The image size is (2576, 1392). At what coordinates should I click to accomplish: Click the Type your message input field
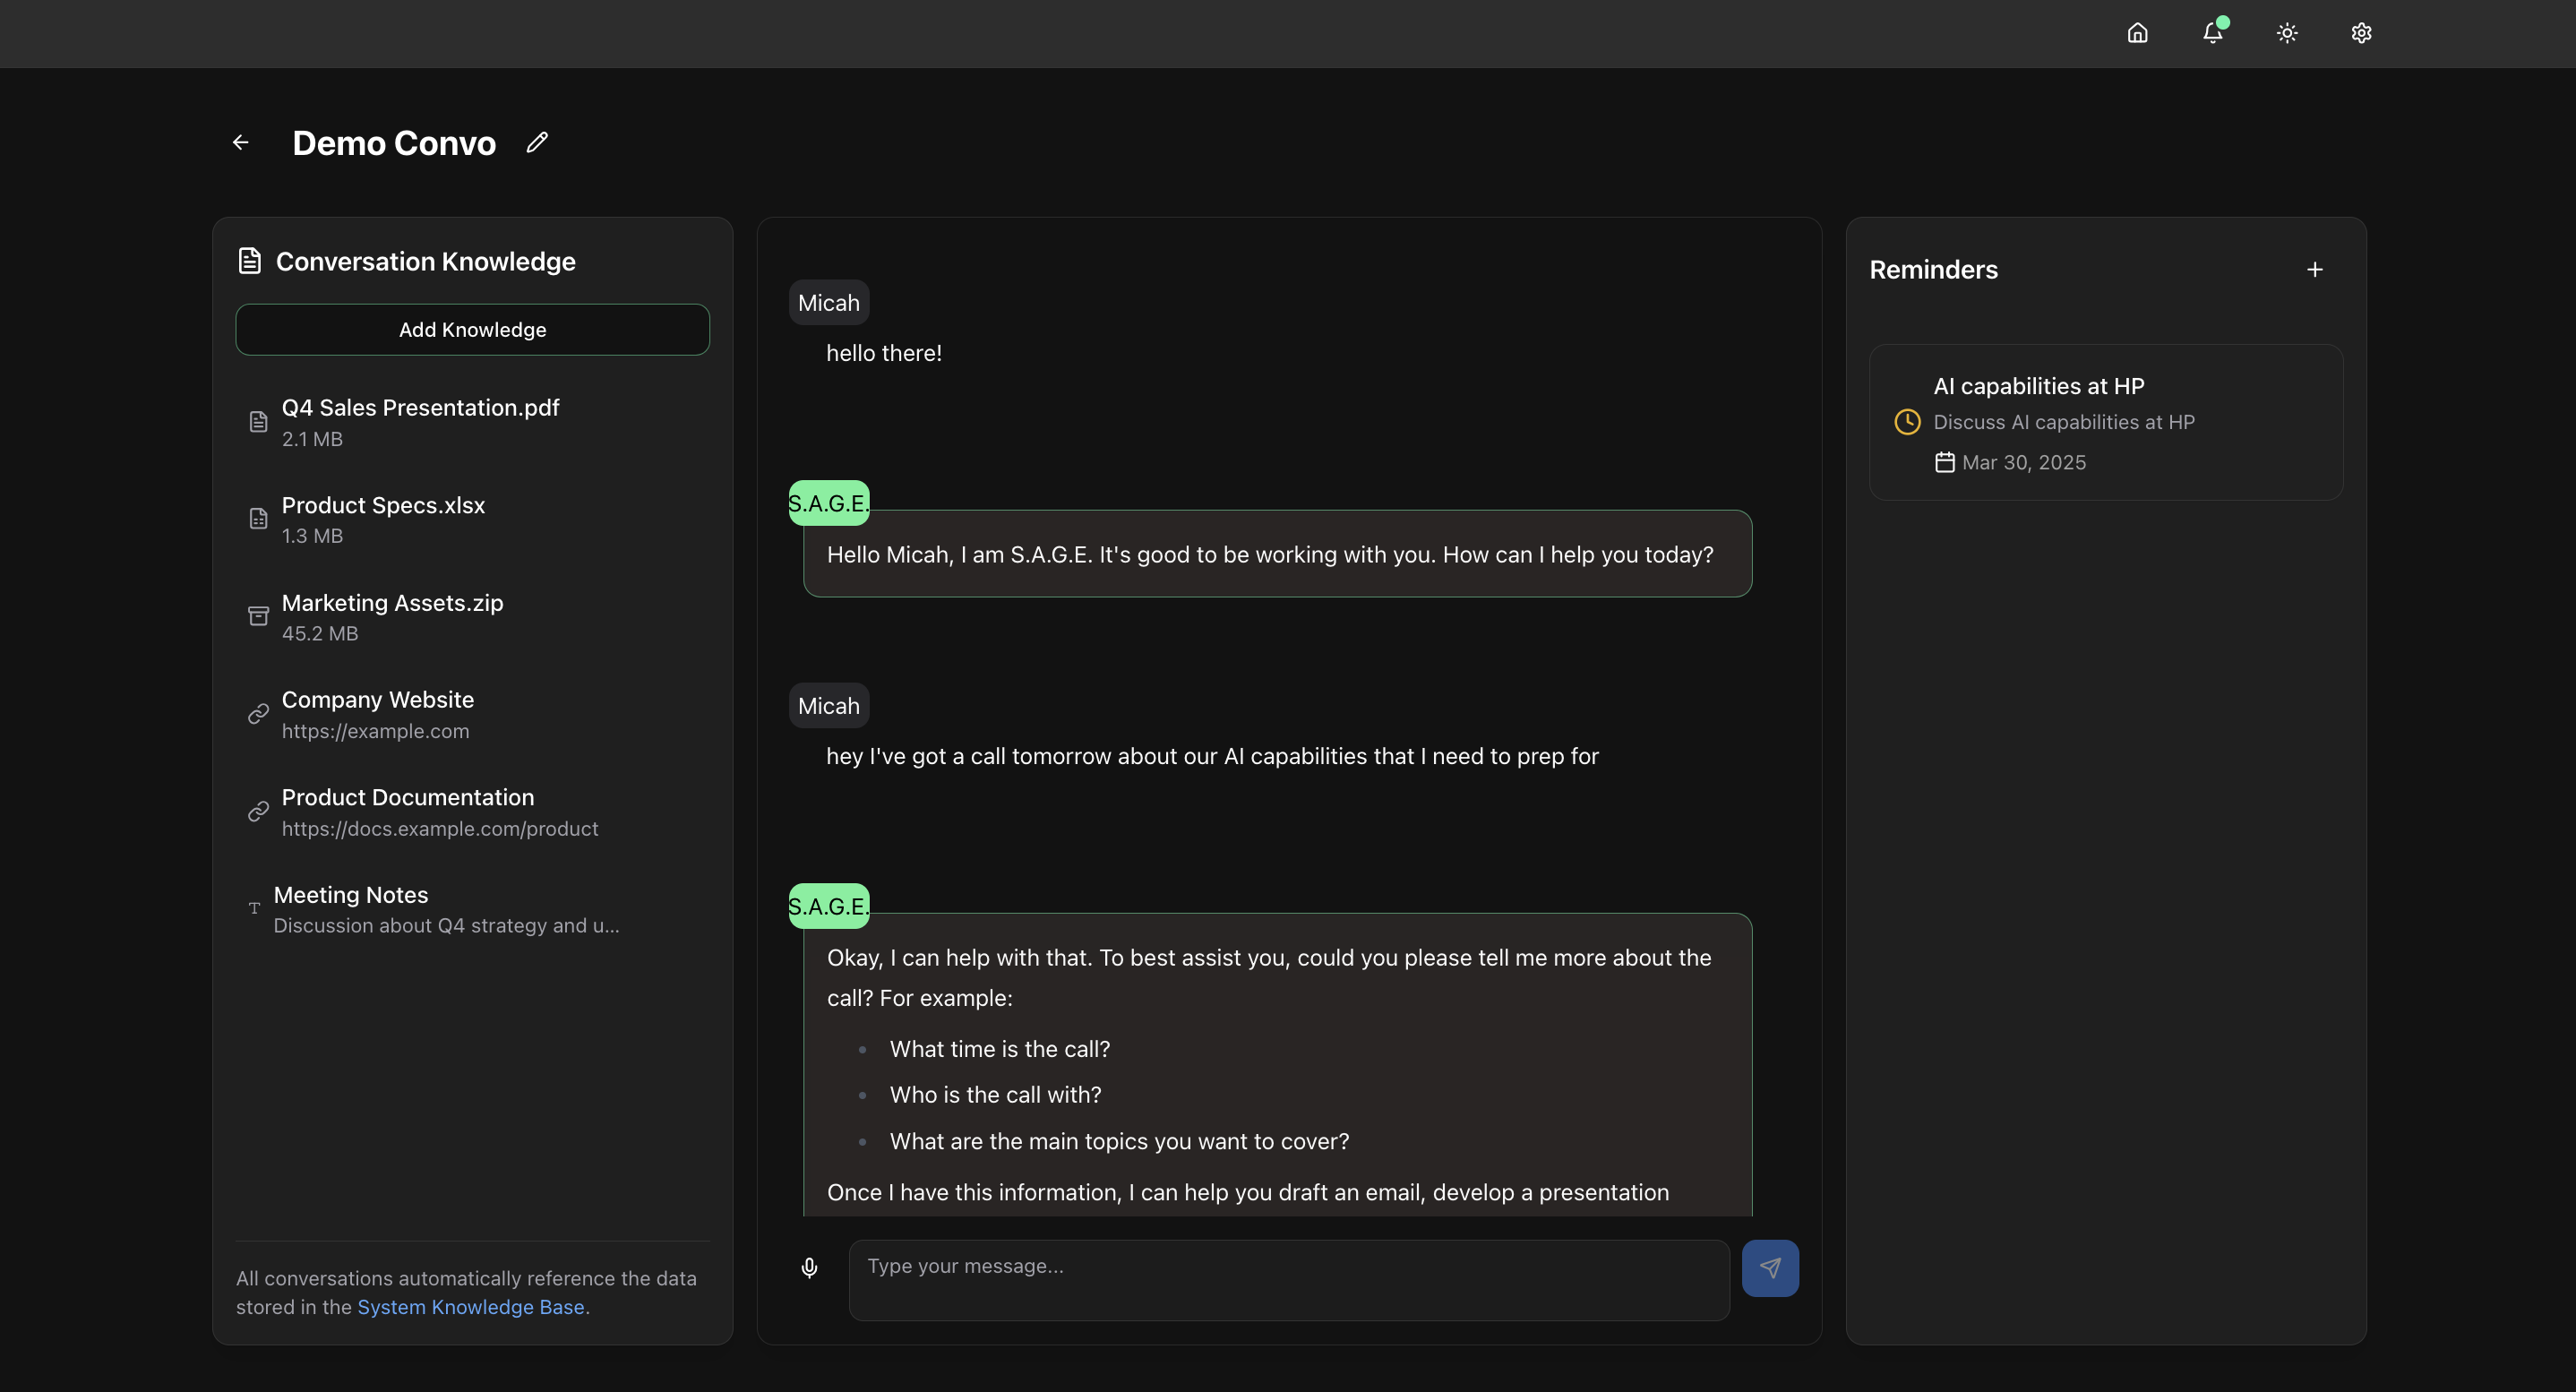coord(1288,1279)
